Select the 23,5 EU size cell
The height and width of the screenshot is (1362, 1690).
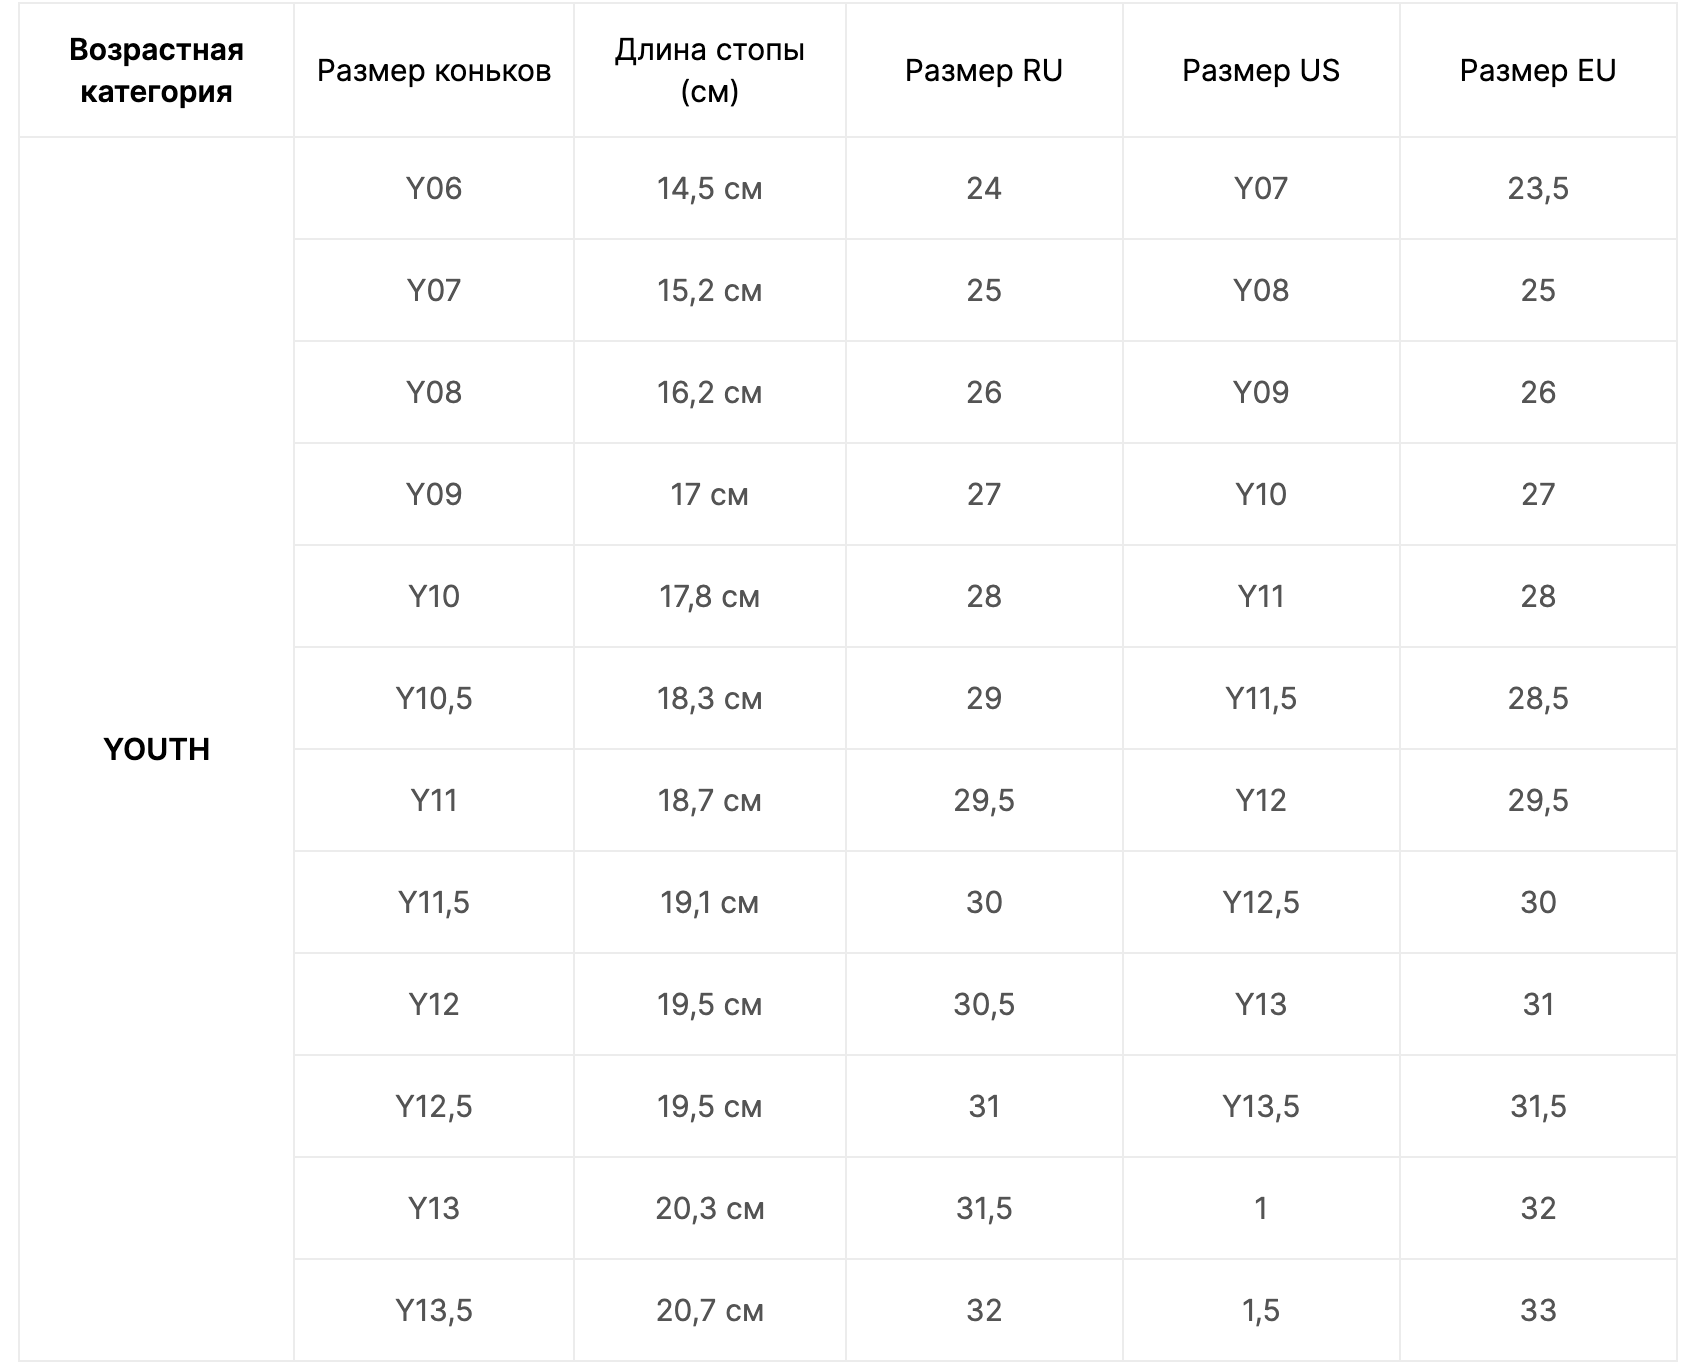1538,189
